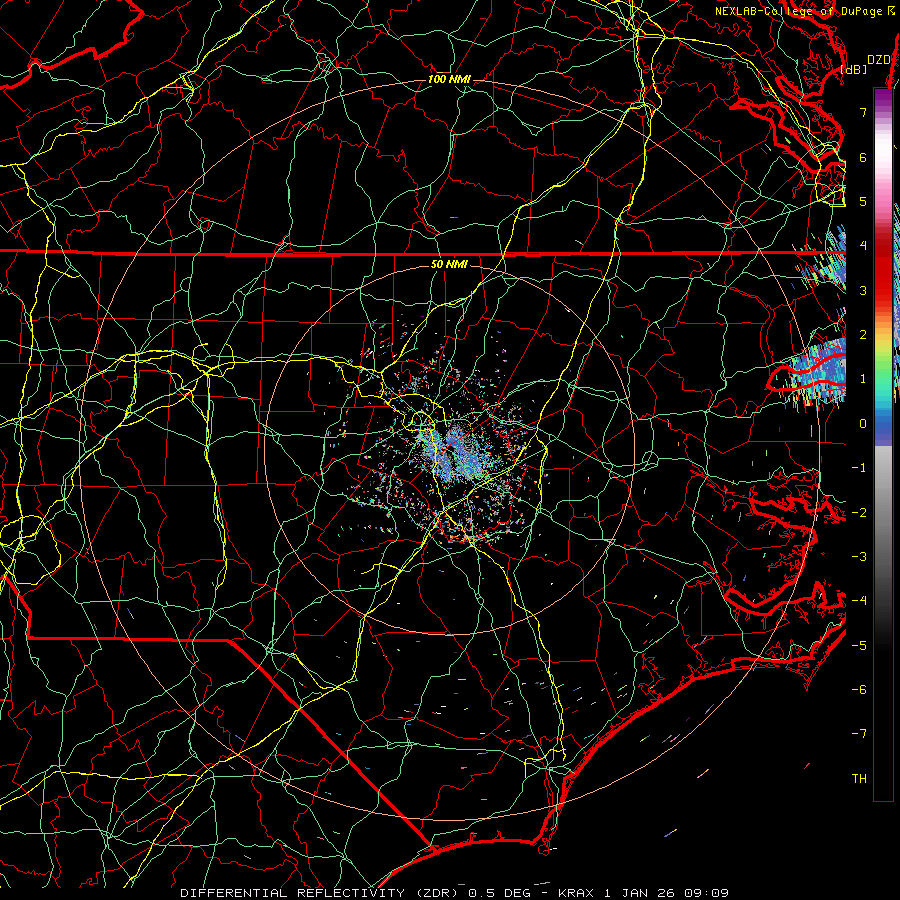Click the color scale value 5
900x900 pixels.
(x=863, y=201)
